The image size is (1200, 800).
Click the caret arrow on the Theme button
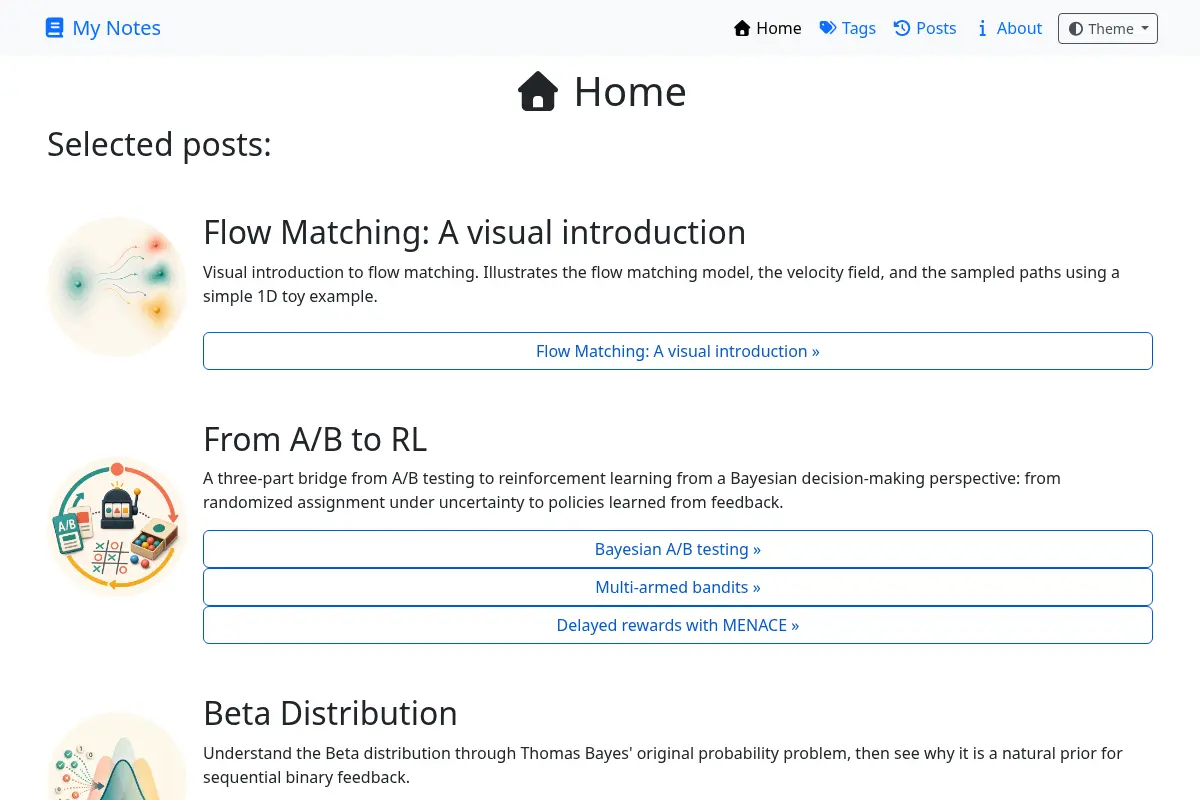1144,29
